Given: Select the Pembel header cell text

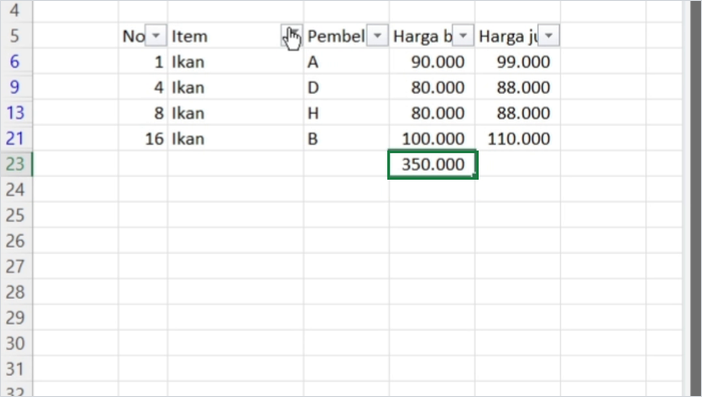Looking at the screenshot, I should pyautogui.click(x=336, y=36).
